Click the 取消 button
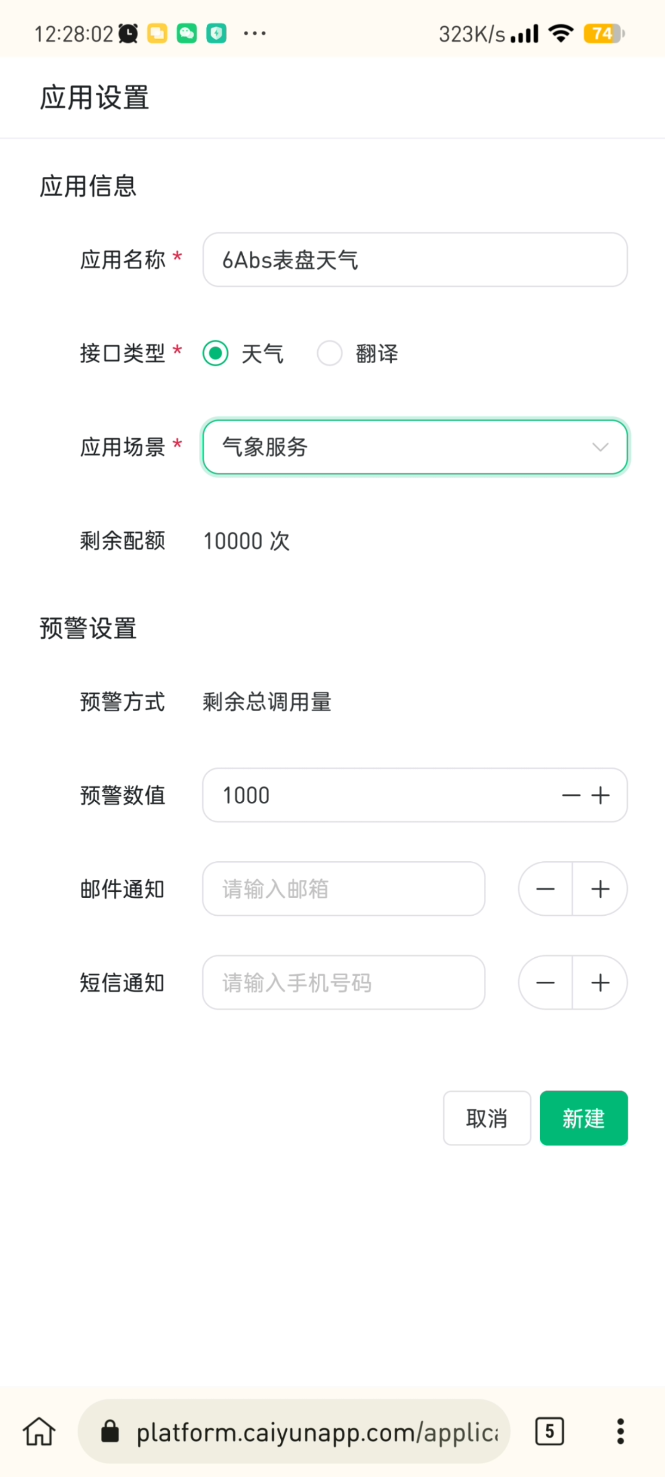665x1477 pixels. pos(487,1118)
